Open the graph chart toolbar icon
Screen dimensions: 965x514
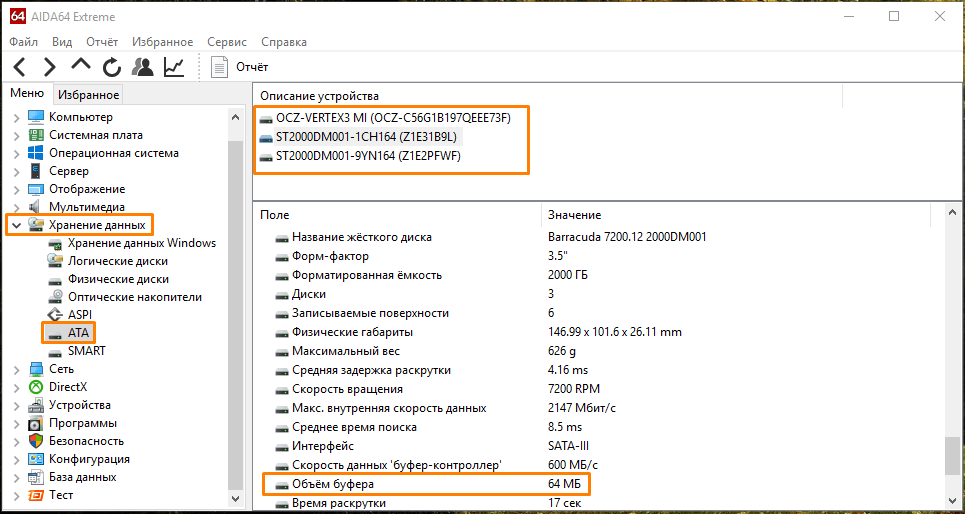174,66
